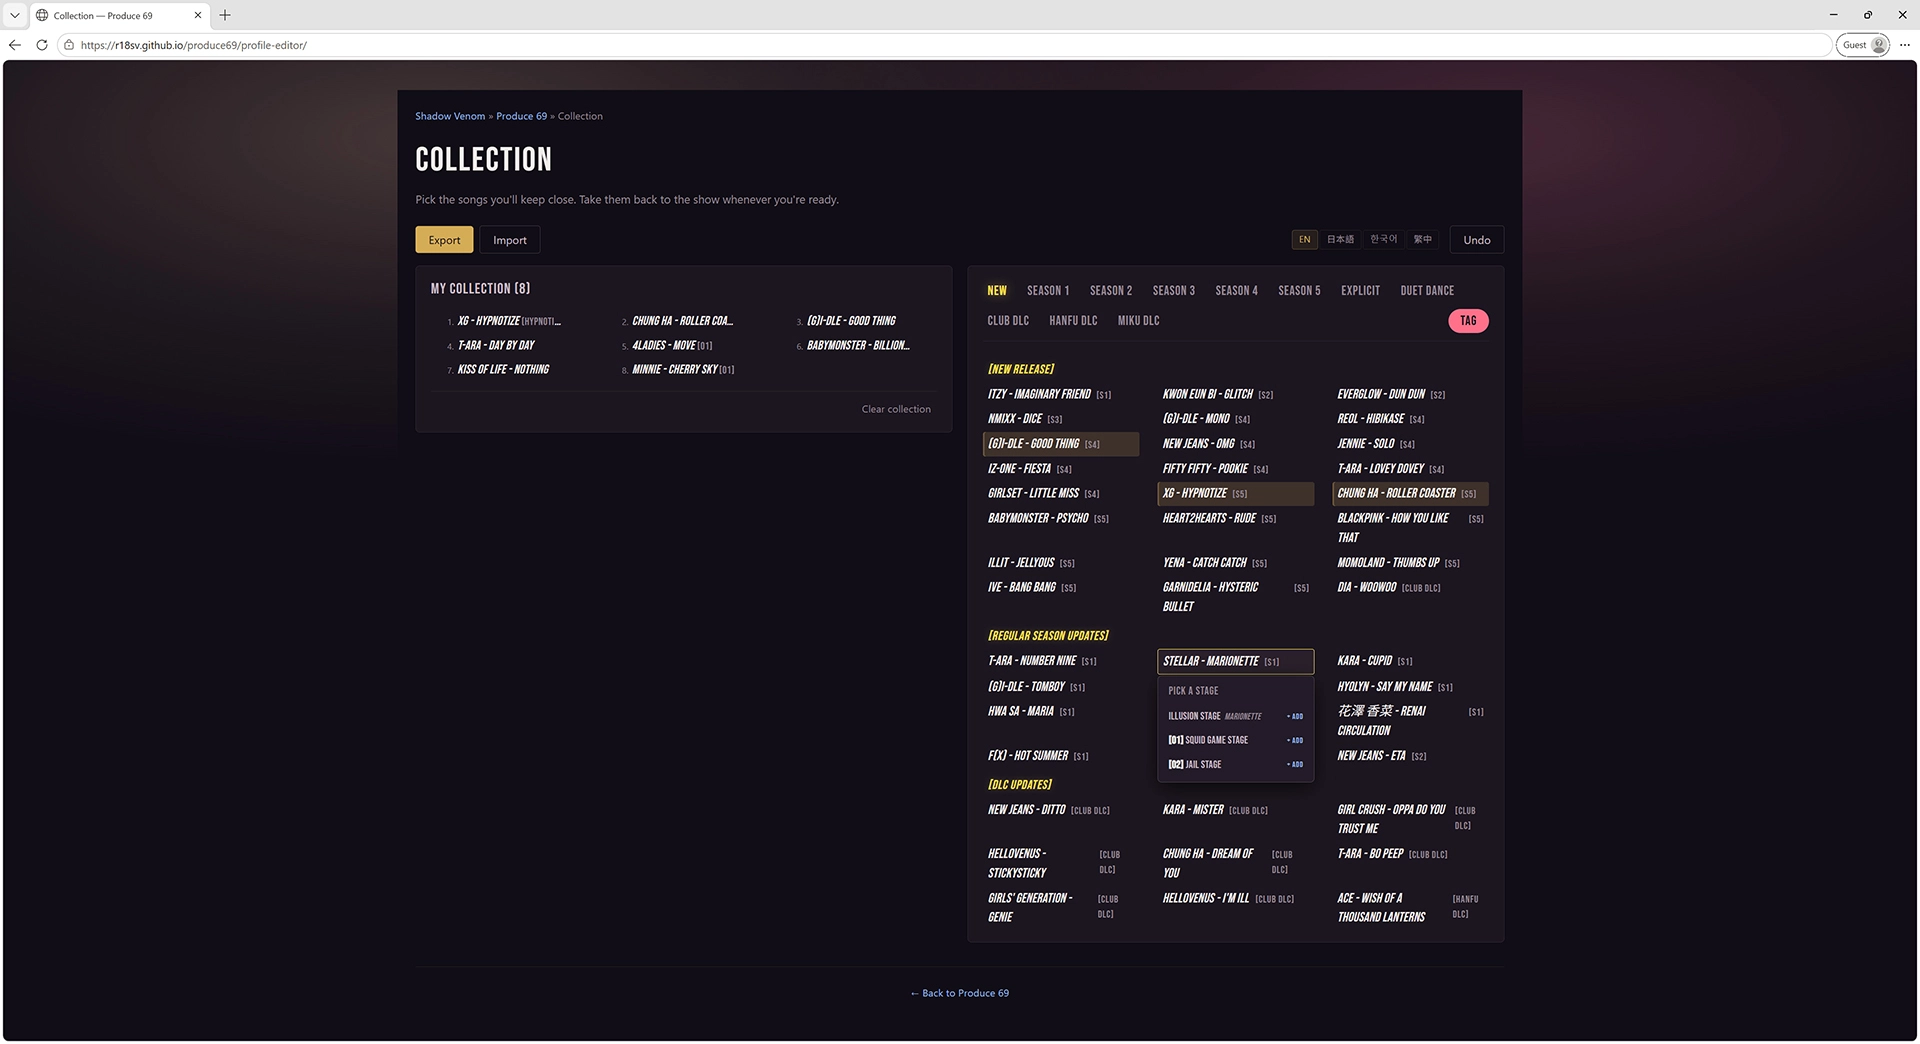View site information icon in address bar
Image resolution: width=1920 pixels, height=1044 pixels.
click(x=69, y=45)
